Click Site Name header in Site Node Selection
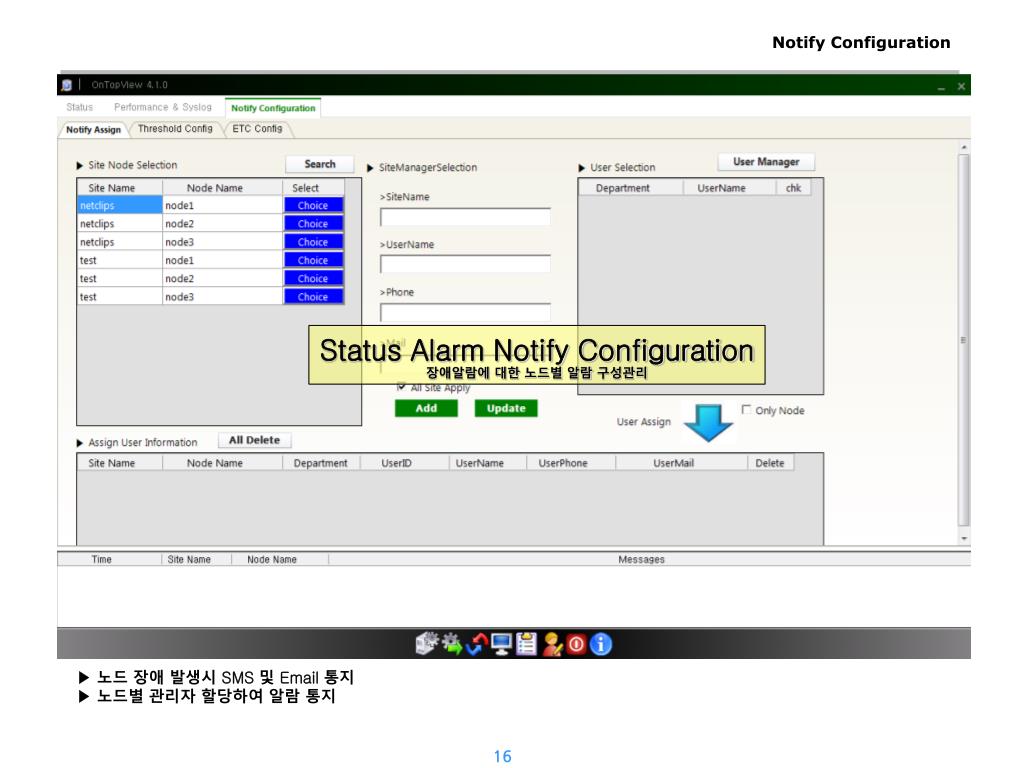The height and width of the screenshot is (768, 1024). [x=120, y=187]
